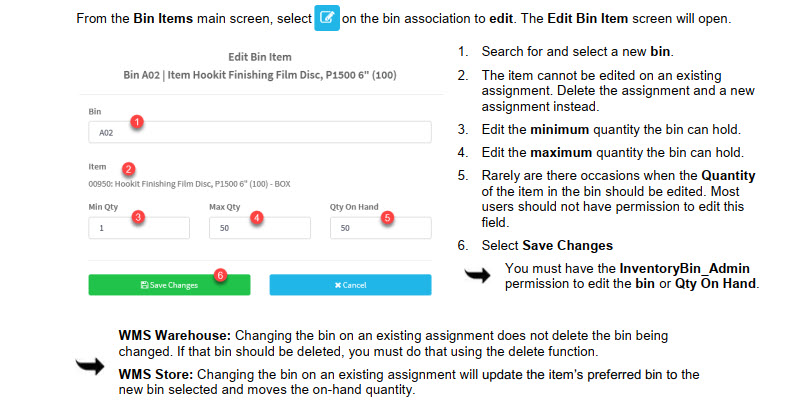Click red callout marker 2 beside Item
This screenshot has width=793, height=407.
[x=129, y=169]
